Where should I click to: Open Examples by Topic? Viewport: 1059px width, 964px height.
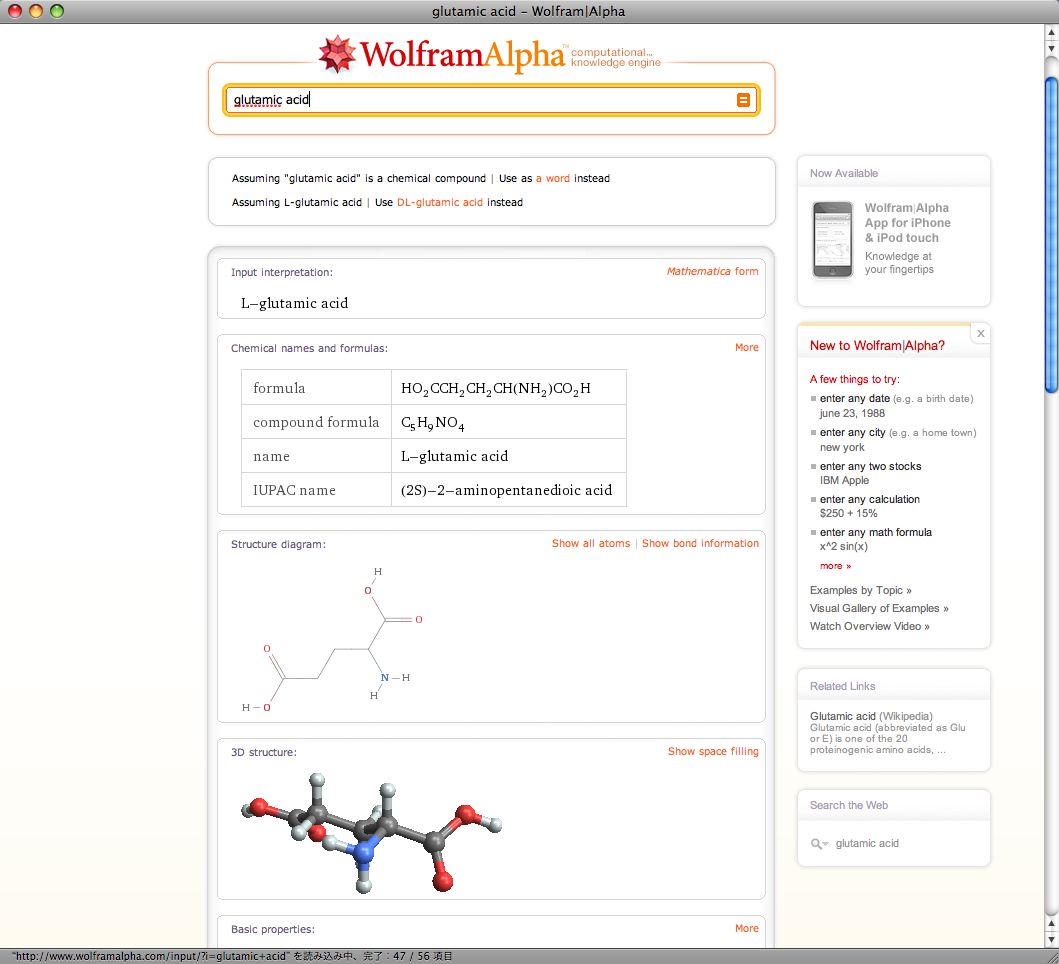click(x=860, y=590)
